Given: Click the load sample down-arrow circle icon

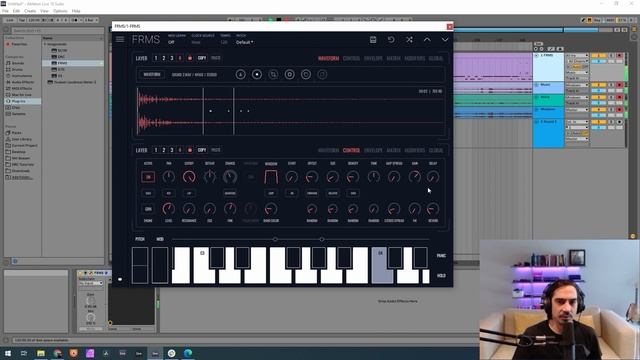Looking at the screenshot, I should 240,75.
